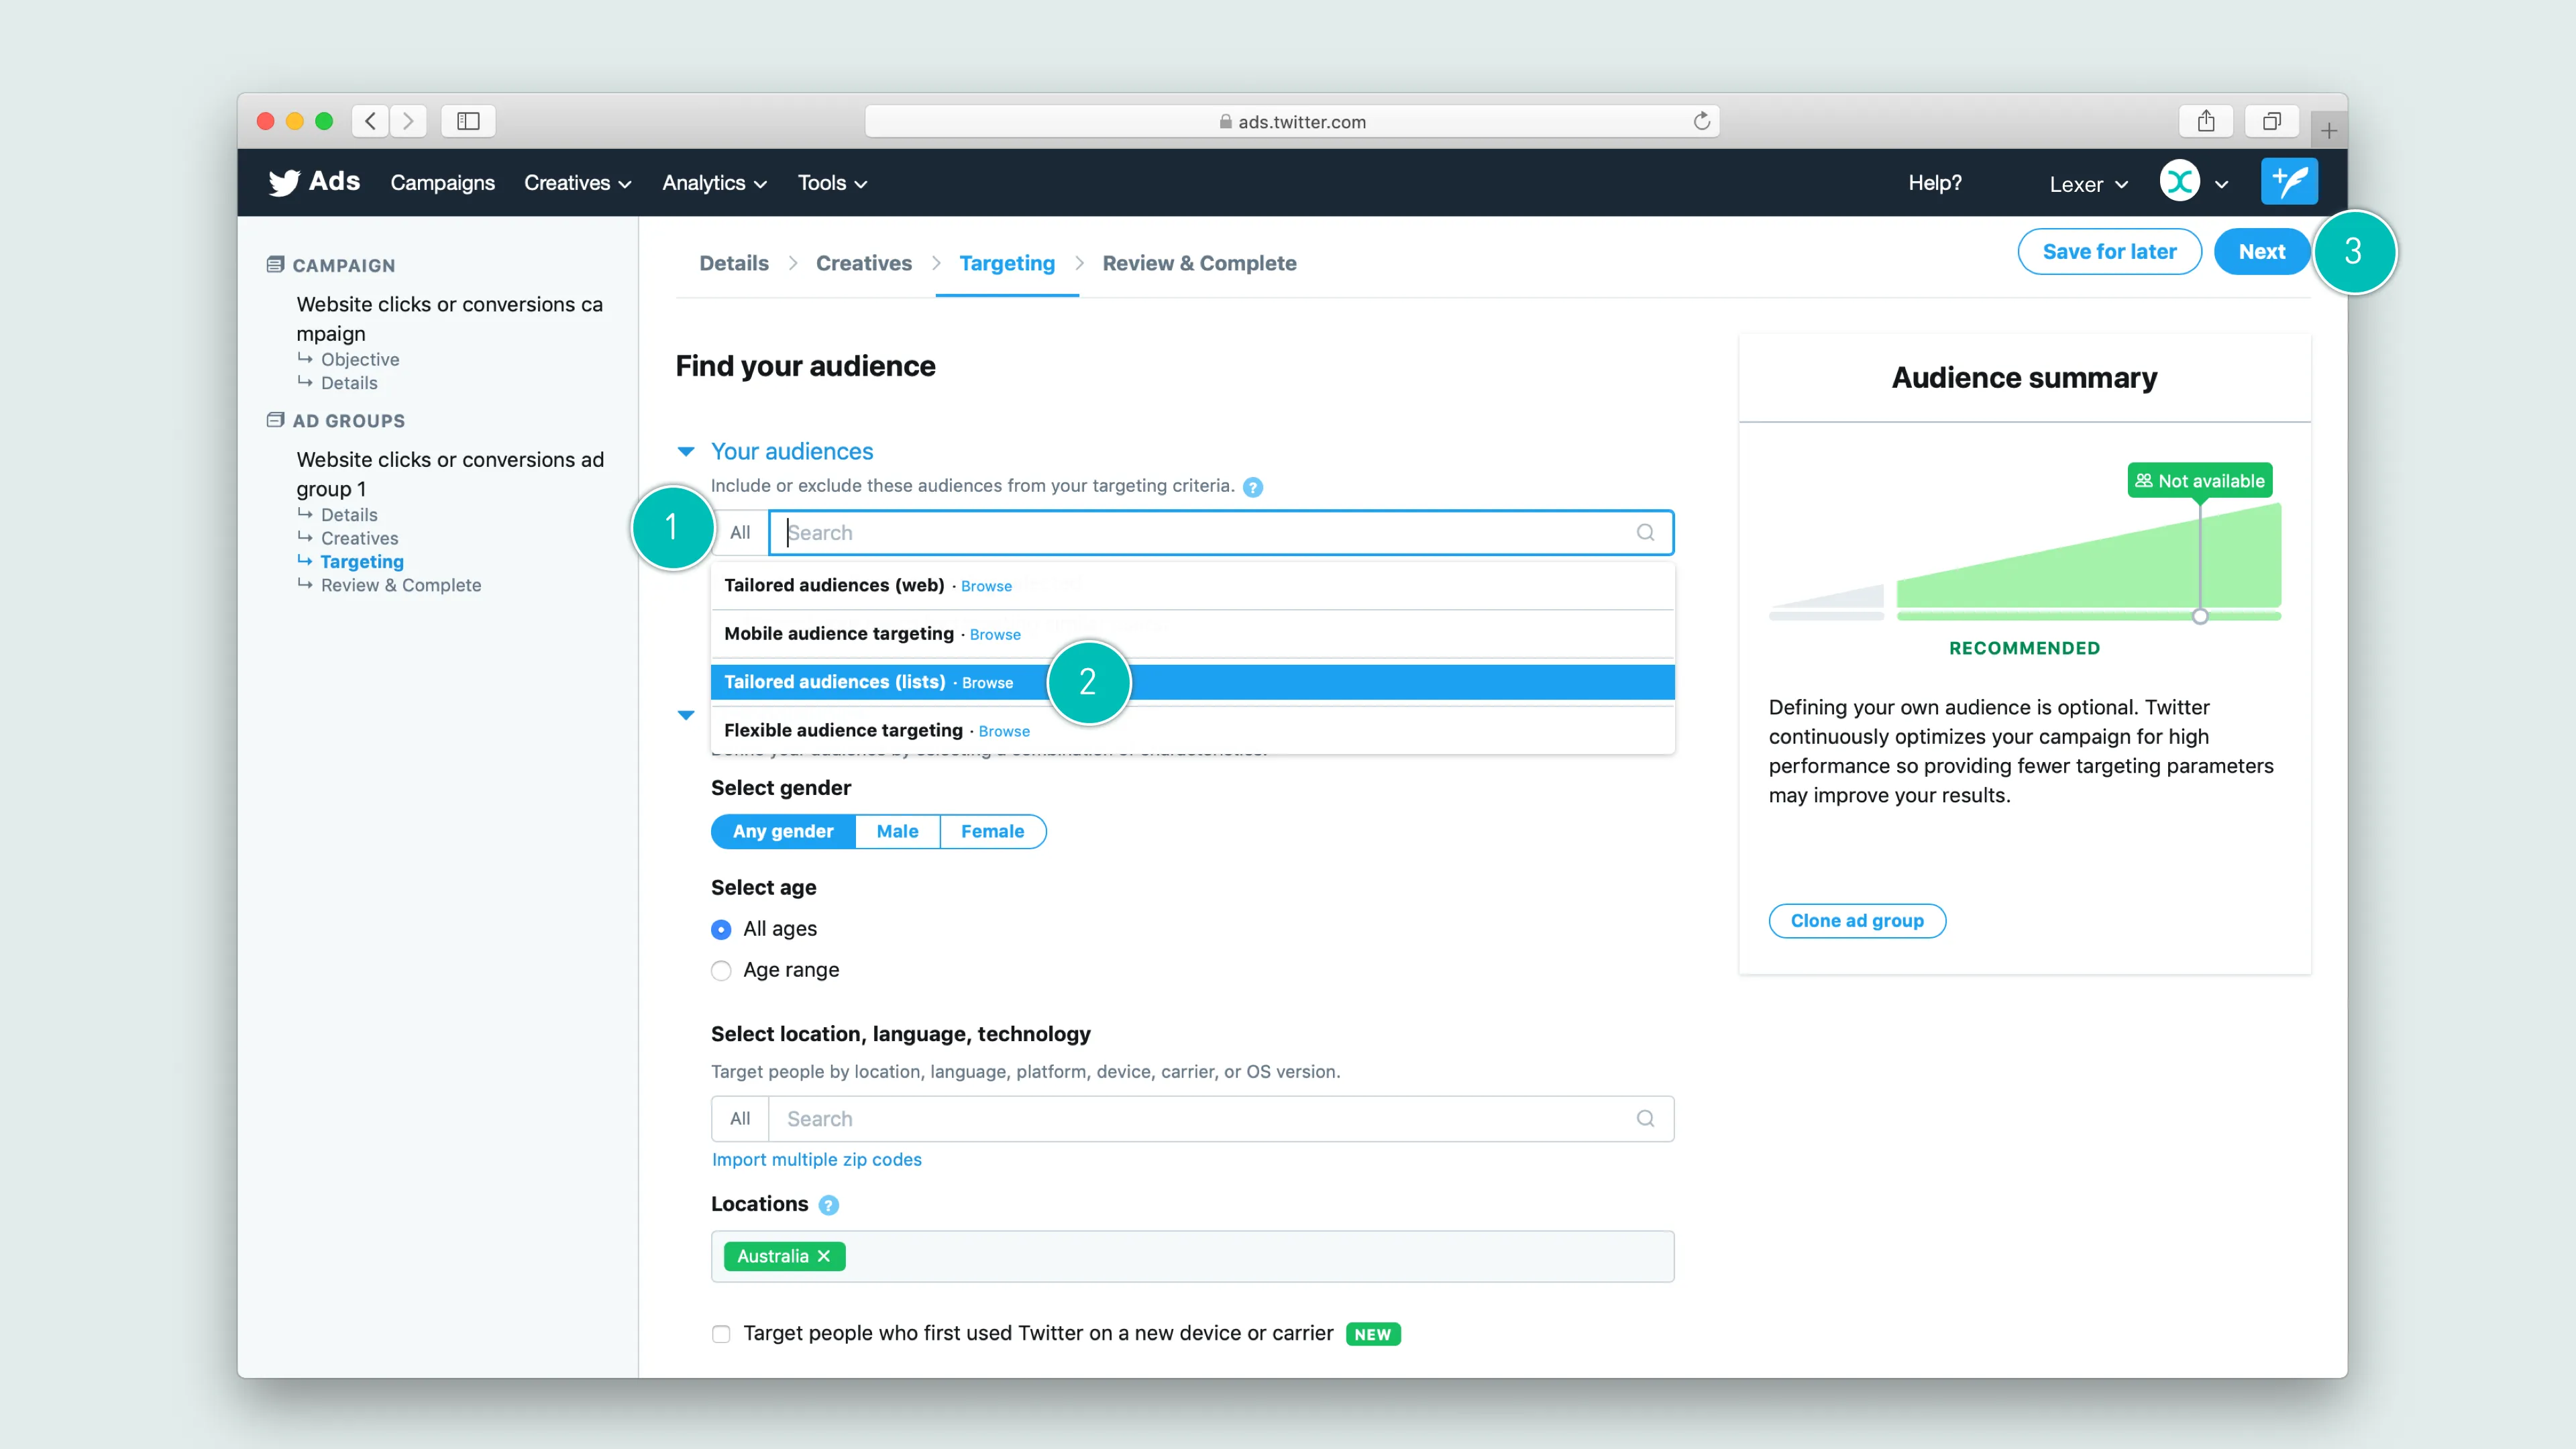The height and width of the screenshot is (1449, 2576).
Task: Toggle the Safari sidebar icon
Action: pyautogui.click(x=468, y=121)
